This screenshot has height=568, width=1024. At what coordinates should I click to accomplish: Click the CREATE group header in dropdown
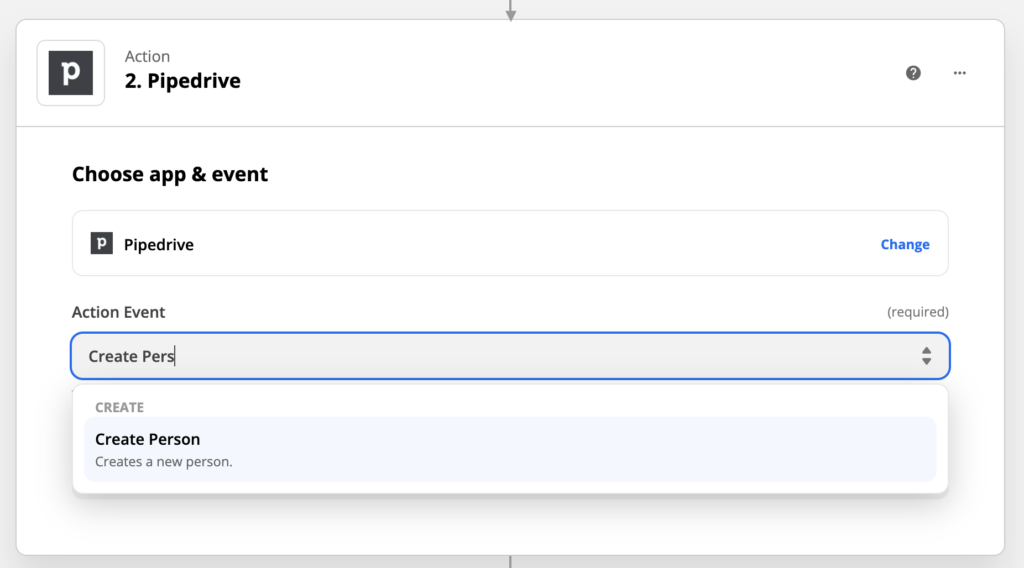click(120, 407)
